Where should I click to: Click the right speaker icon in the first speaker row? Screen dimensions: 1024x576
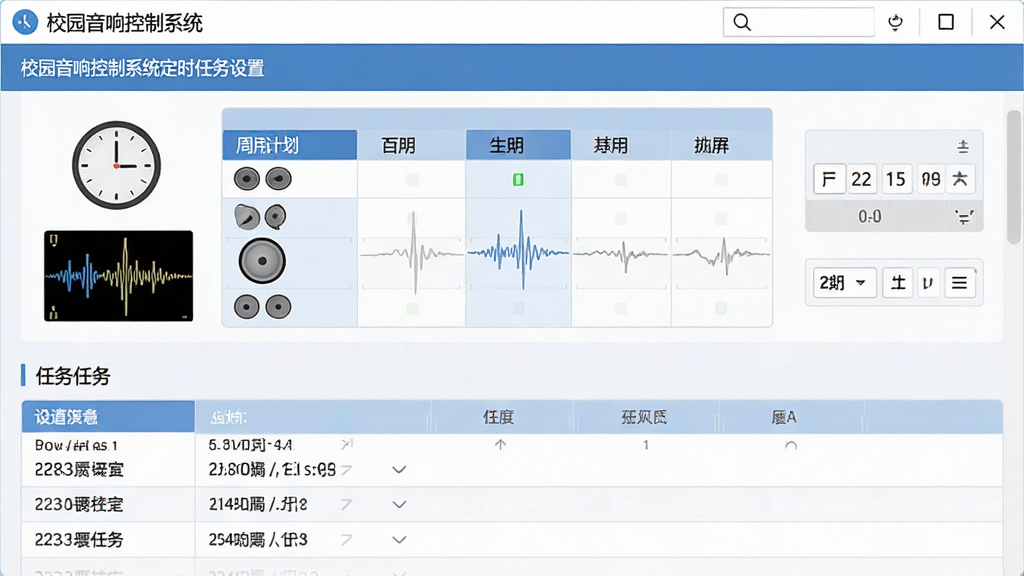(279, 178)
